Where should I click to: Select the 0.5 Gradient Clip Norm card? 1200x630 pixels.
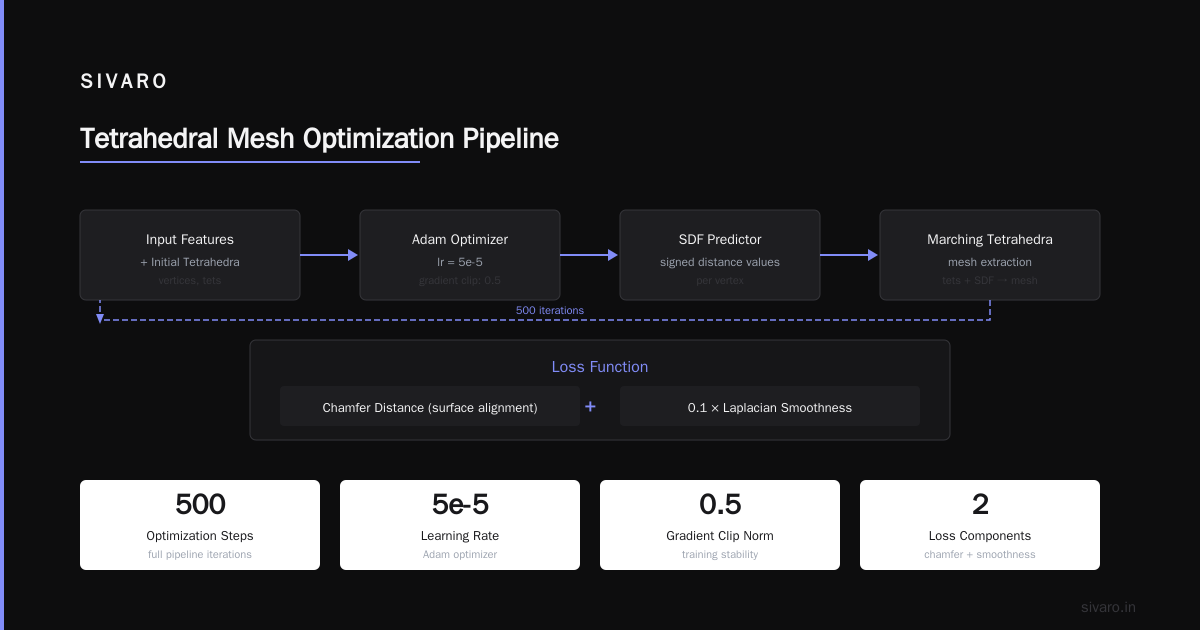(x=720, y=525)
